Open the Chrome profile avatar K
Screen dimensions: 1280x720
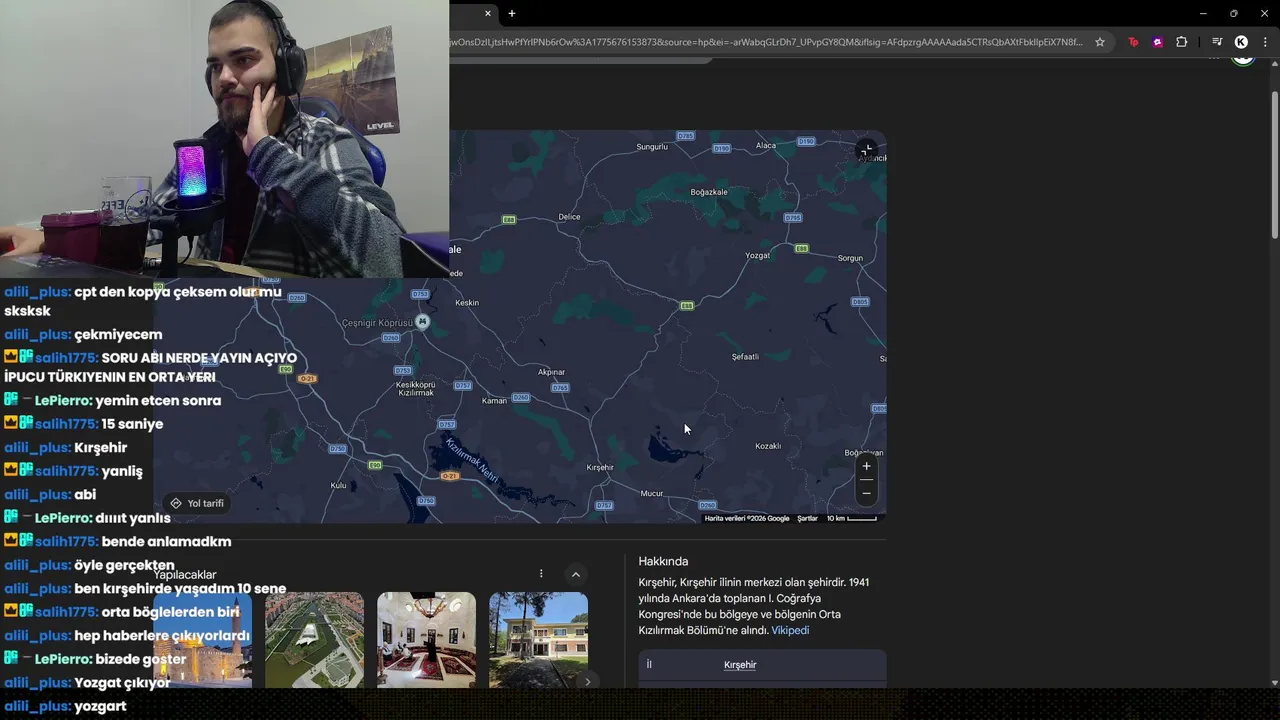[x=1241, y=42]
